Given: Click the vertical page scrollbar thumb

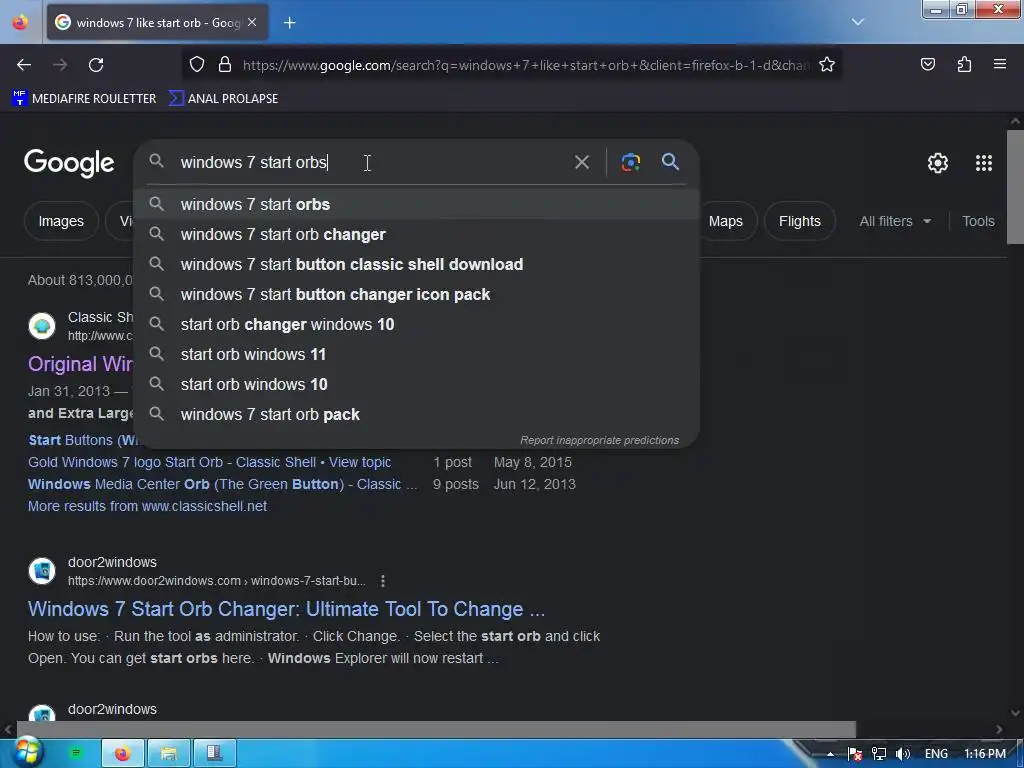Looking at the screenshot, I should coord(1015,187).
